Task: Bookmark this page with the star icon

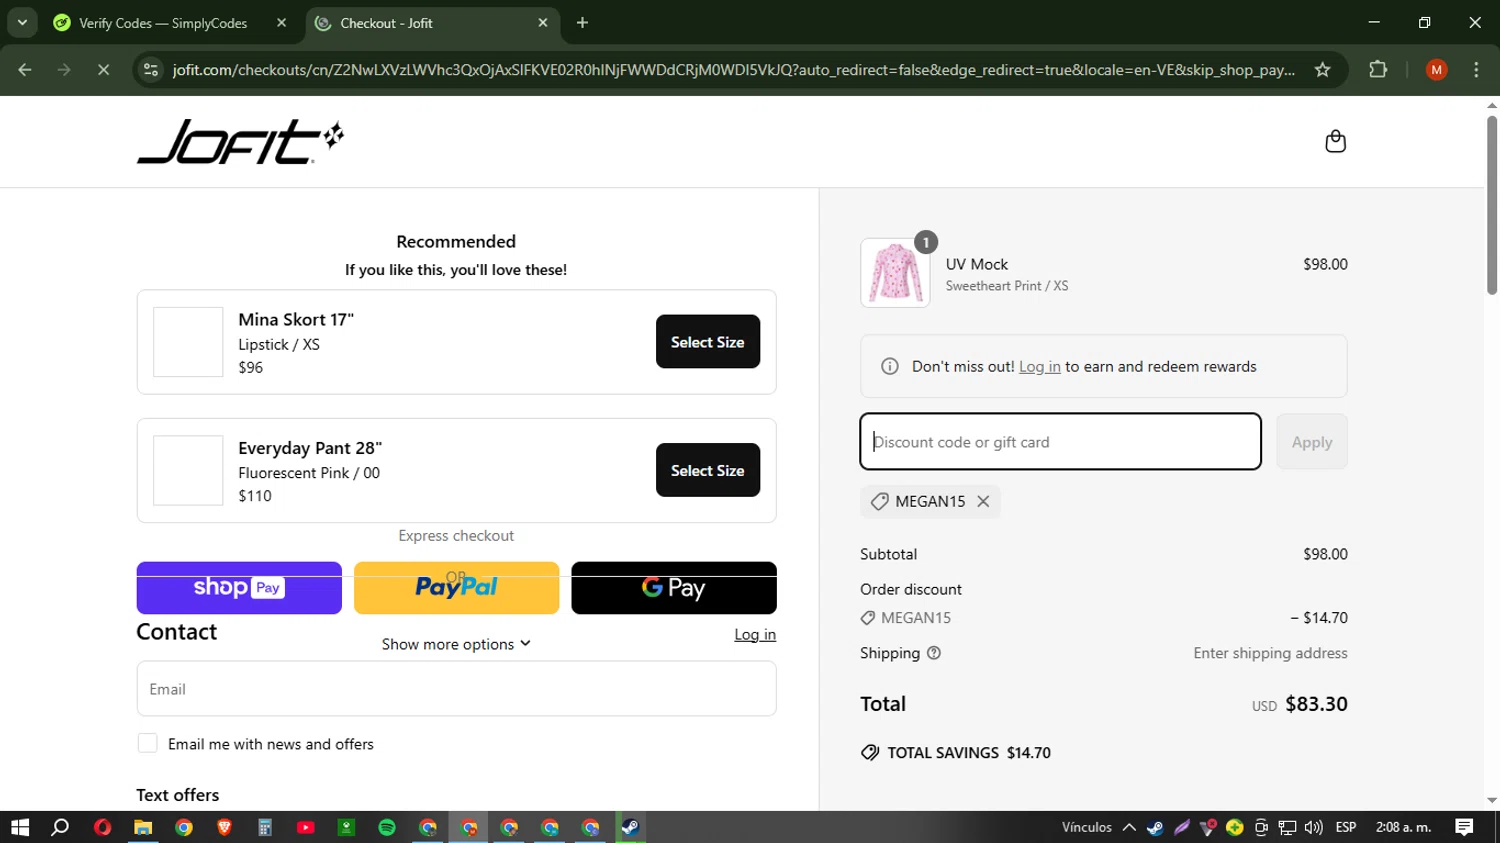Action: coord(1322,70)
